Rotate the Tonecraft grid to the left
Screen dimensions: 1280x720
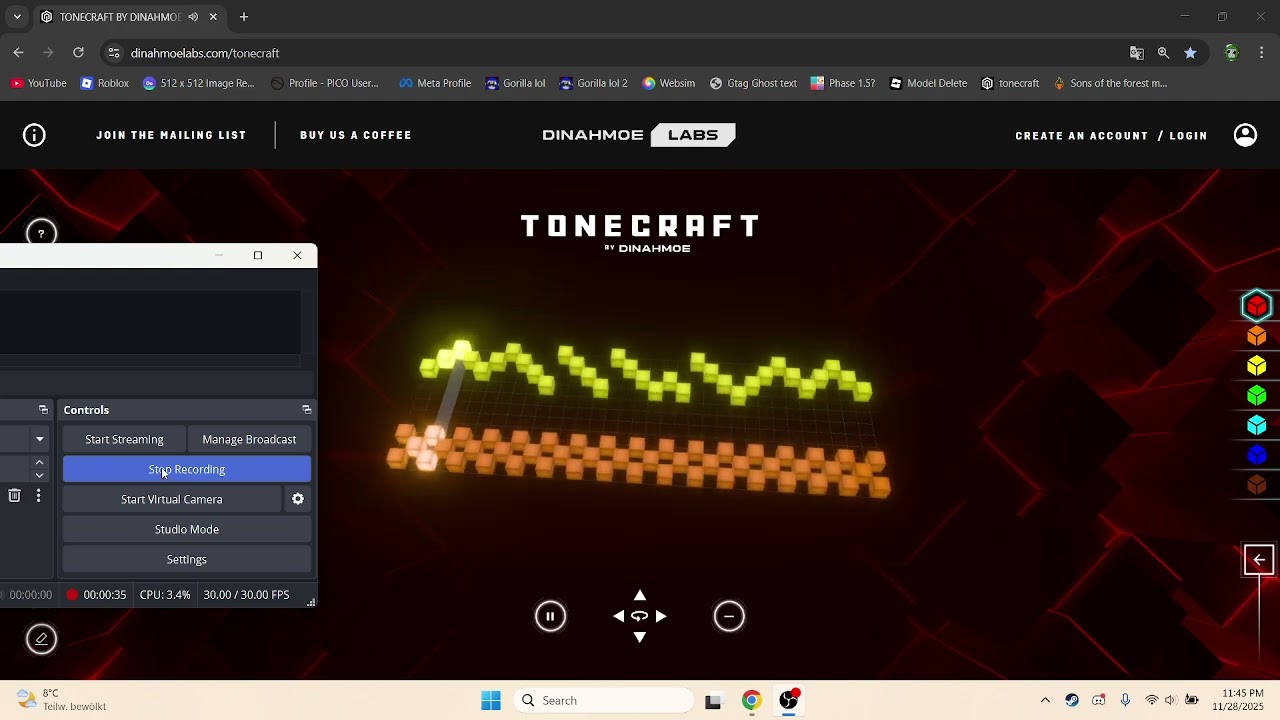pos(619,616)
